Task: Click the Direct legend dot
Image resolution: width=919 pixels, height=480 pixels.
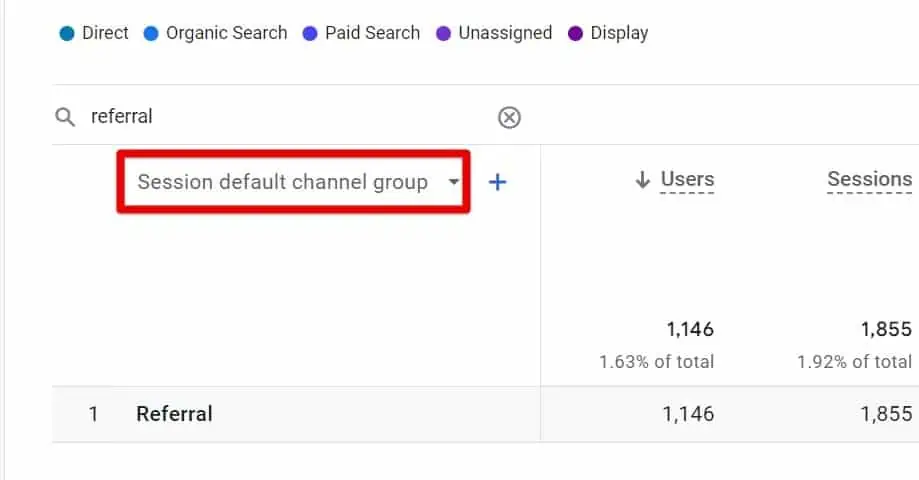Action: click(x=67, y=34)
